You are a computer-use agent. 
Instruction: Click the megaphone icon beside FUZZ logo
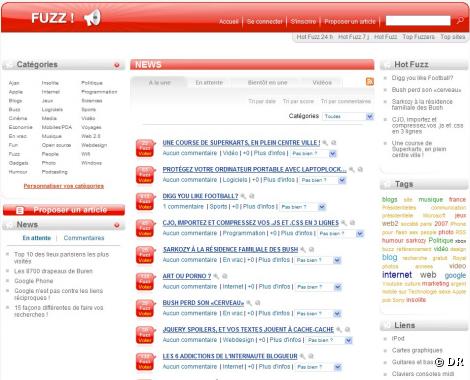(x=92, y=18)
